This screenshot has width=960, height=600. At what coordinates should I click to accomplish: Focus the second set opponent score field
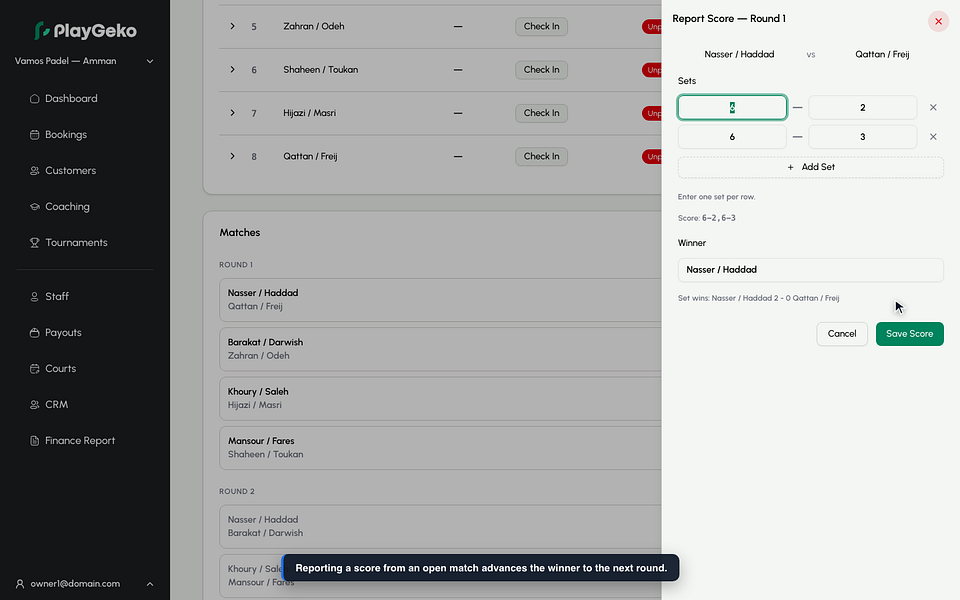click(x=863, y=137)
